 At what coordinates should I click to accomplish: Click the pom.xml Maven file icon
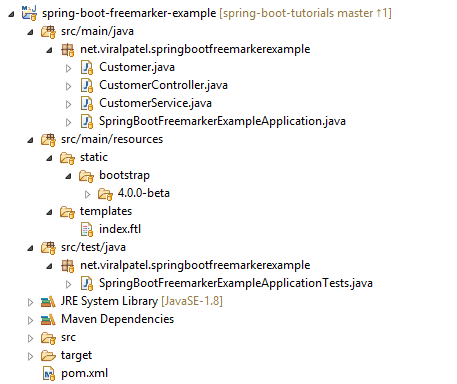49,374
